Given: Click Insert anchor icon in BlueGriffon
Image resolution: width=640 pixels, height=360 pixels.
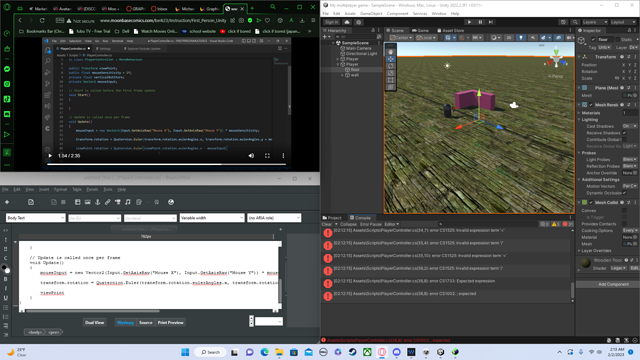Looking at the screenshot, I should pos(98,202).
